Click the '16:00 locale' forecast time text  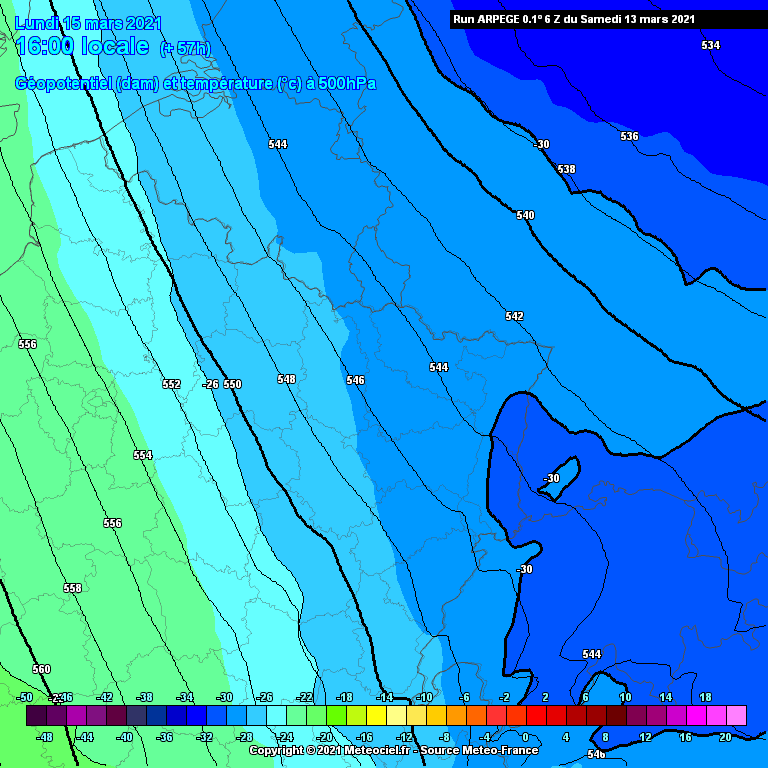pos(82,47)
